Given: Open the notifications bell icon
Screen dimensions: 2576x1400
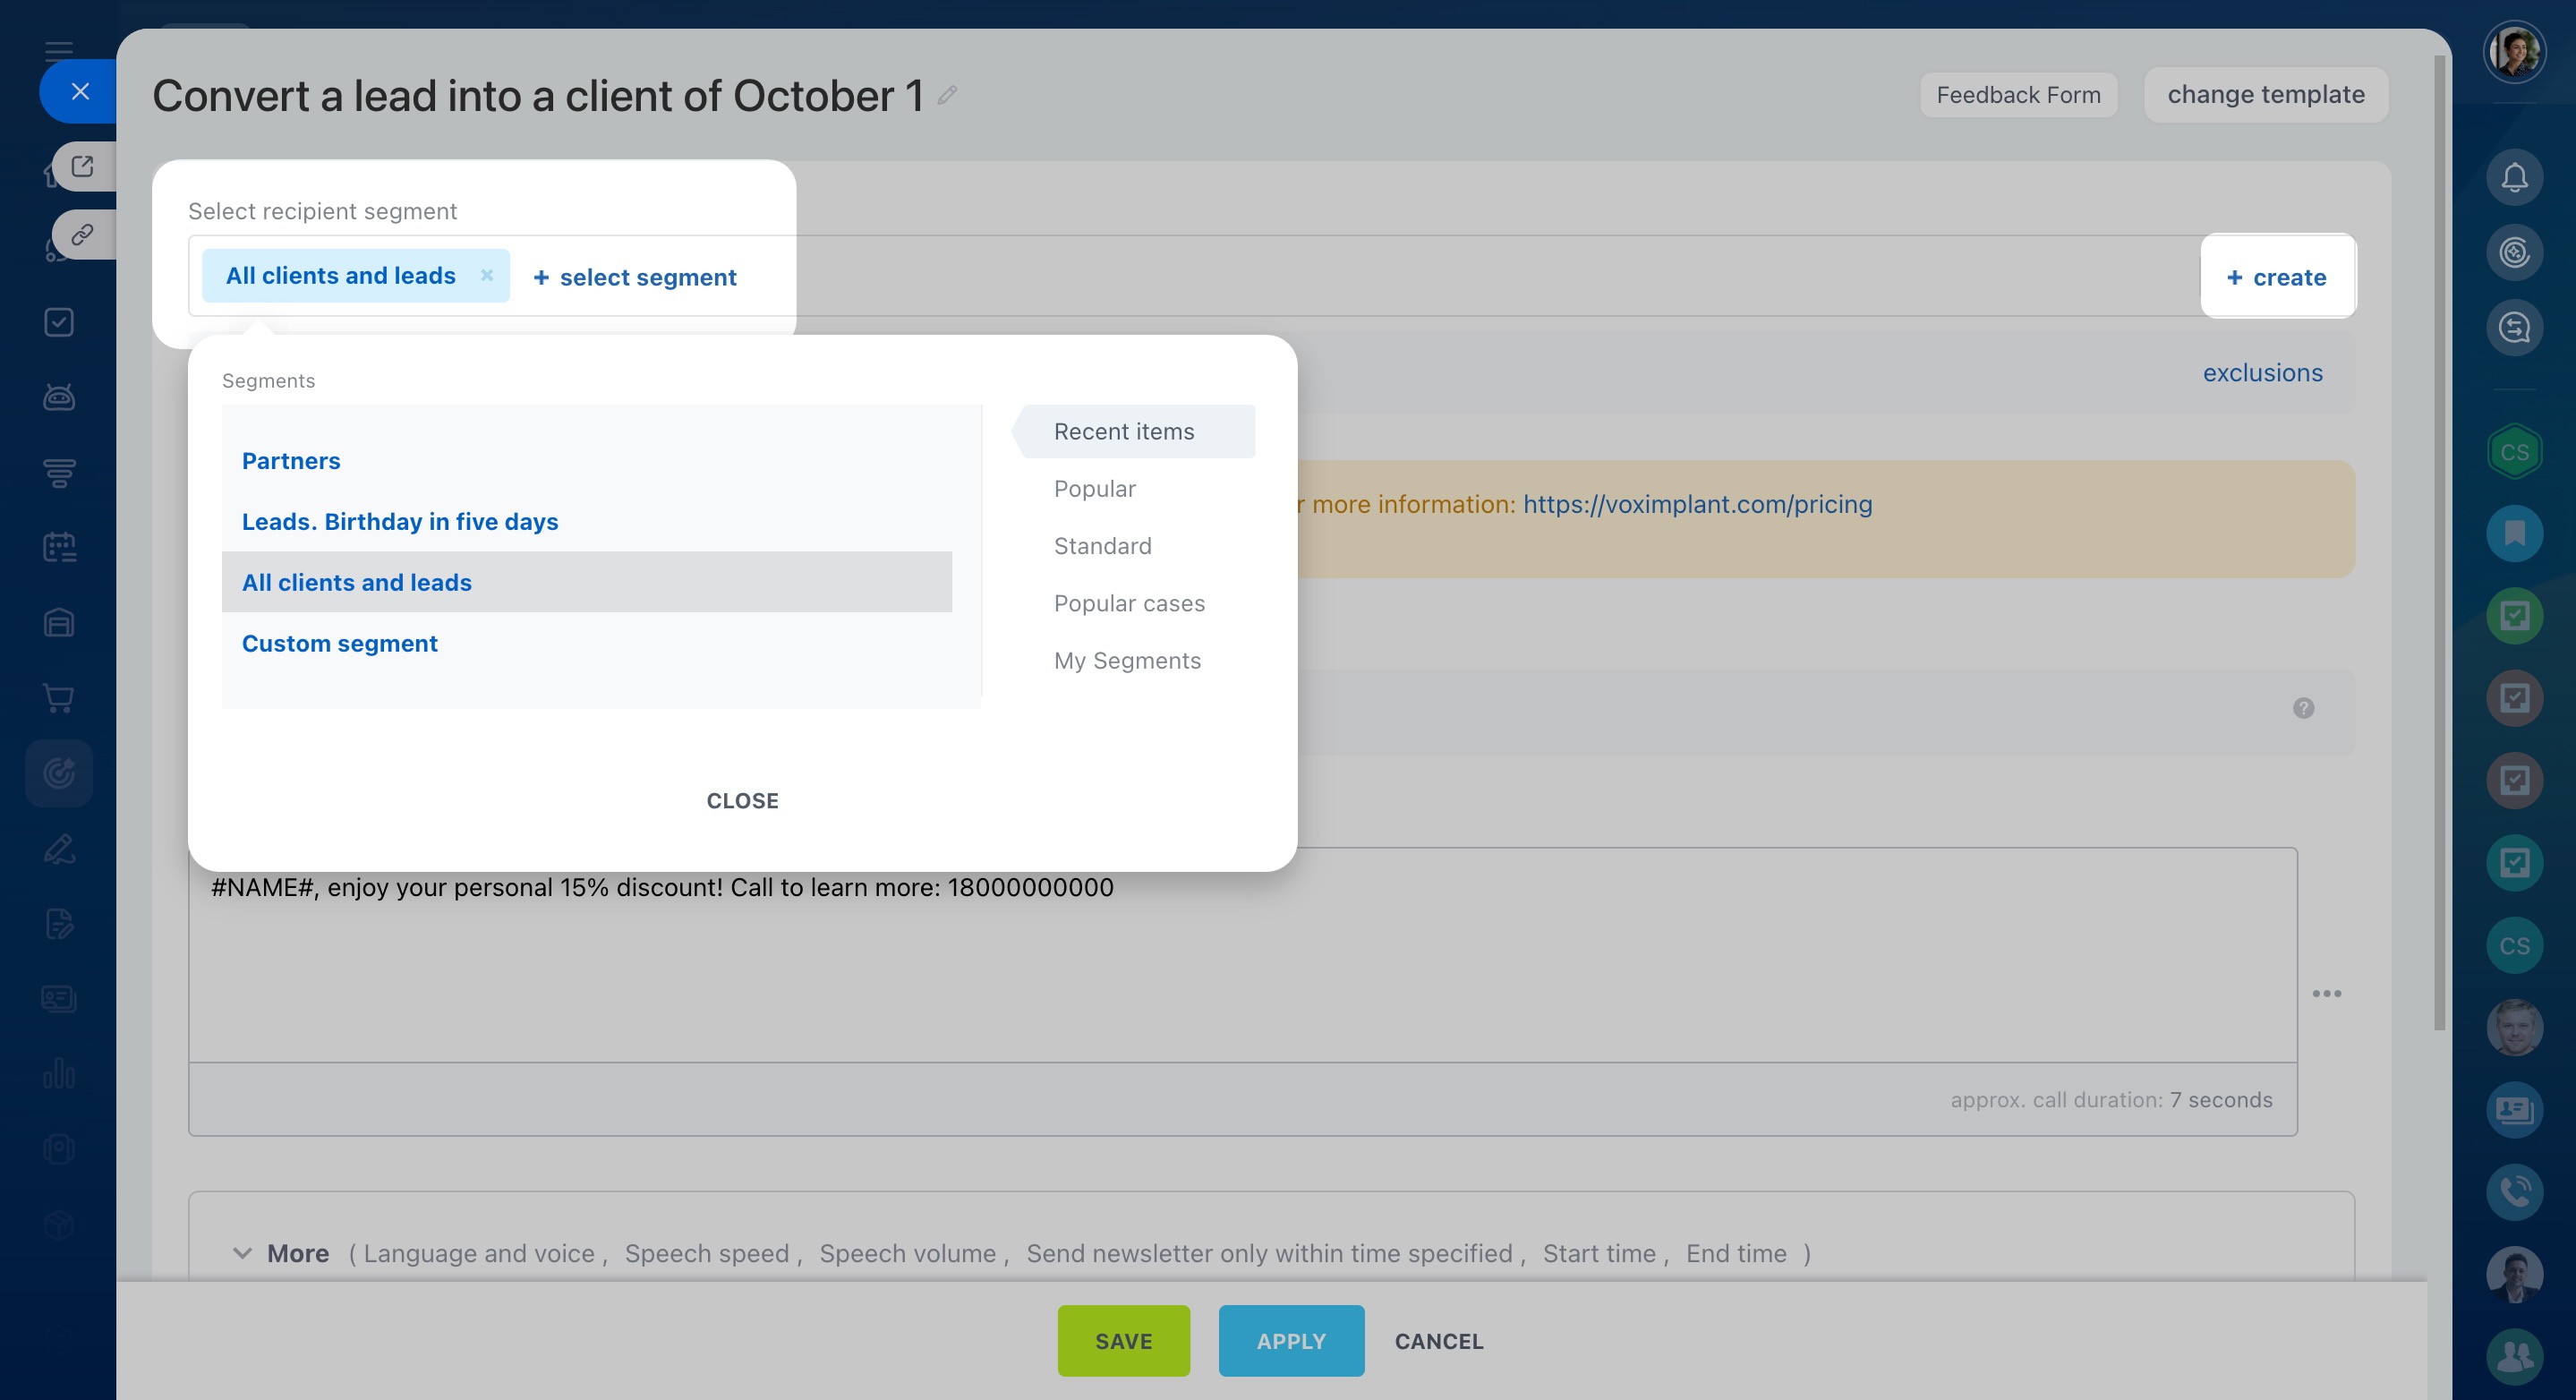Looking at the screenshot, I should pyautogui.click(x=2514, y=178).
